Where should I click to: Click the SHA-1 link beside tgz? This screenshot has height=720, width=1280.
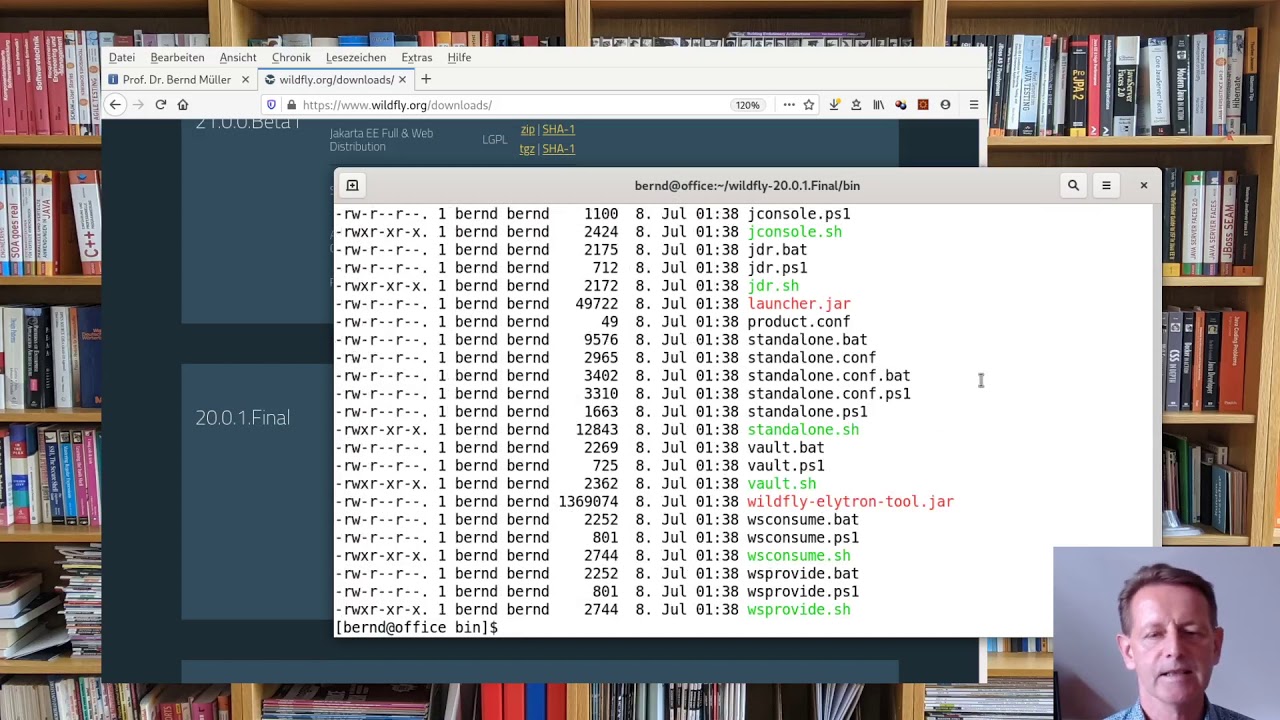point(558,148)
